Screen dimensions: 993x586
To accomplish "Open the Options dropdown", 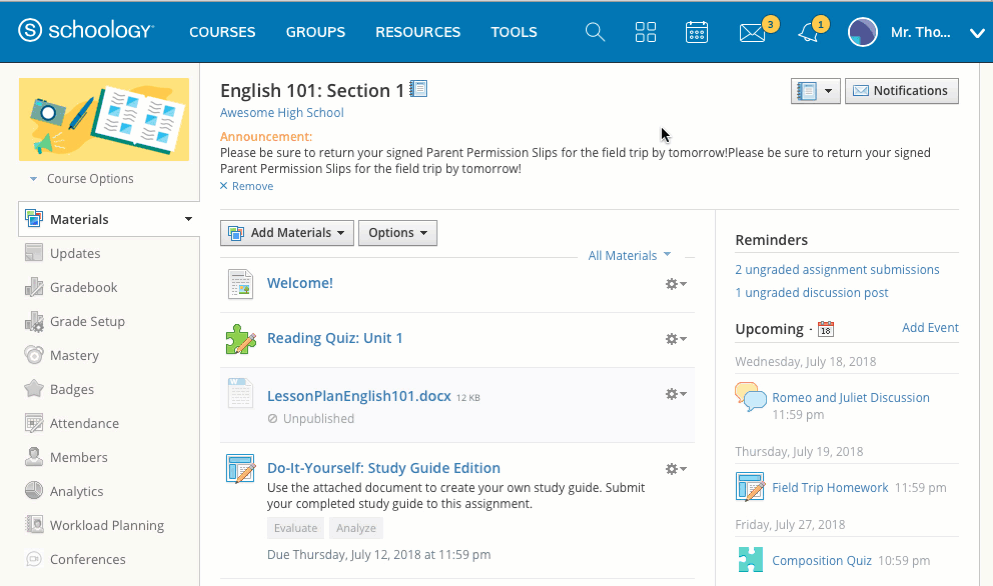I will [x=397, y=233].
